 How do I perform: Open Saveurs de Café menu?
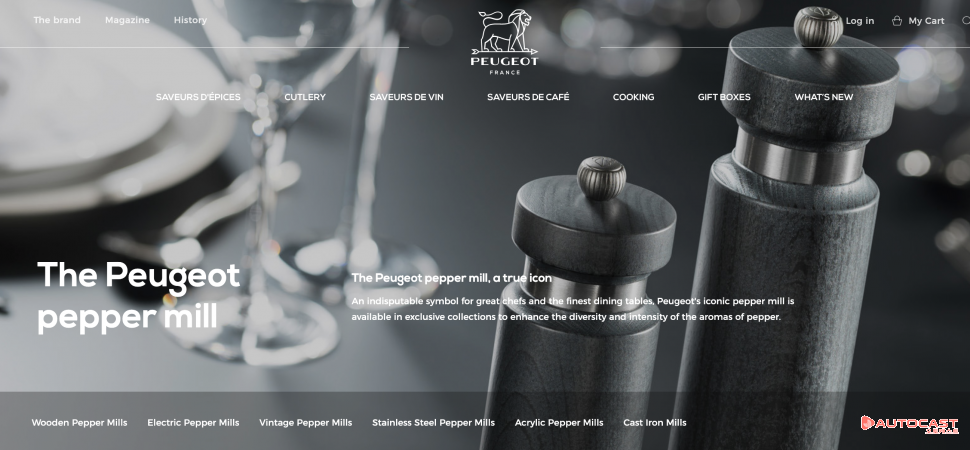pos(528,97)
